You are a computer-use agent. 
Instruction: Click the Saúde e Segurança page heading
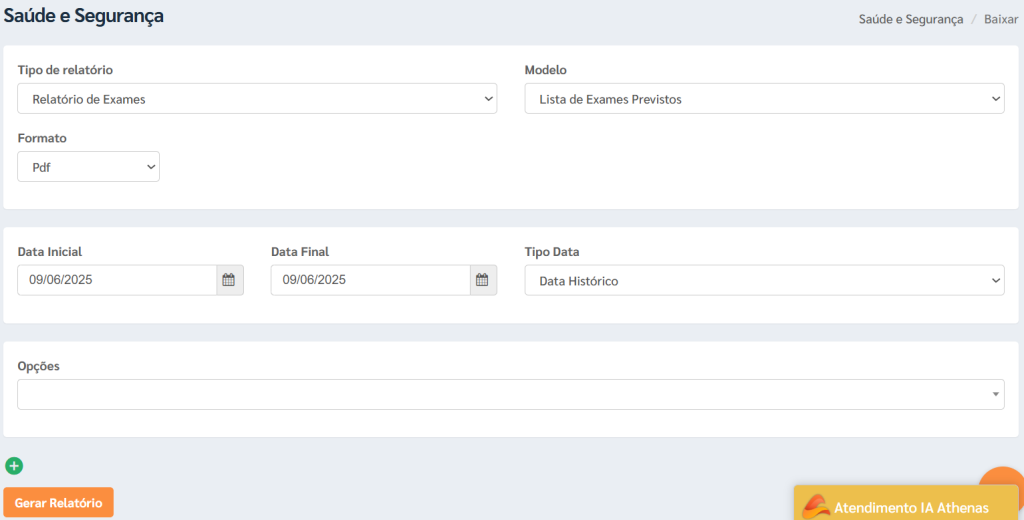[x=84, y=16]
